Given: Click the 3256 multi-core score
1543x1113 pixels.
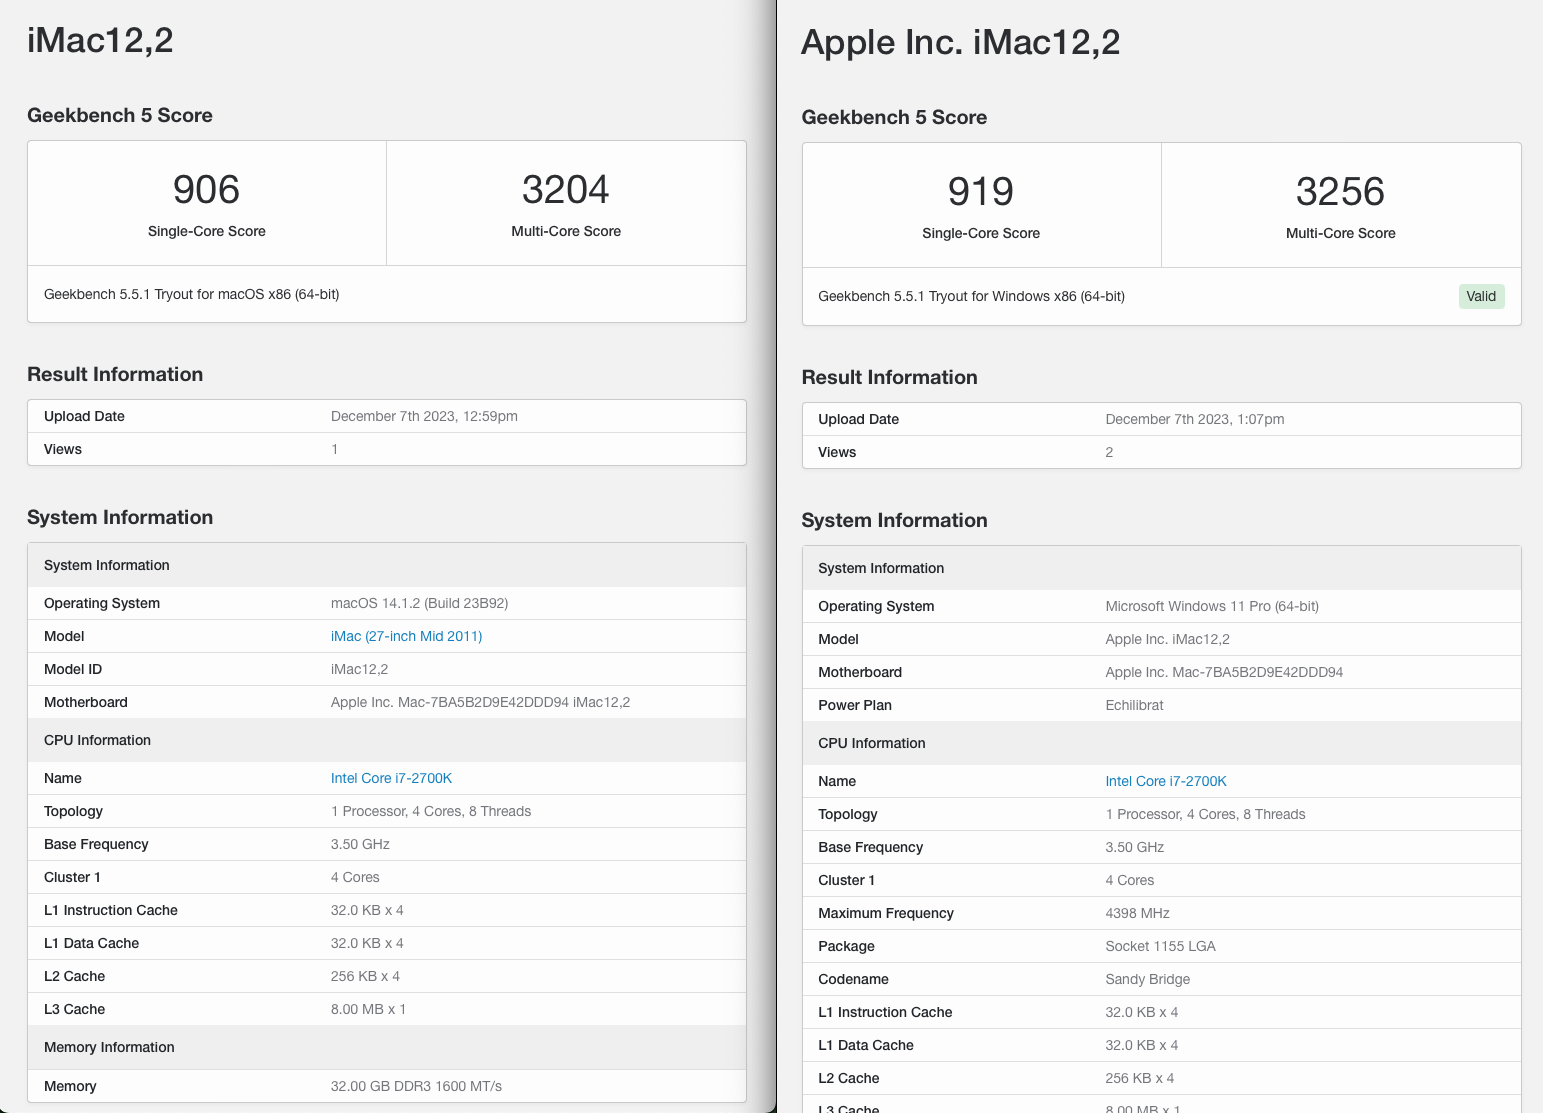Looking at the screenshot, I should [x=1340, y=192].
